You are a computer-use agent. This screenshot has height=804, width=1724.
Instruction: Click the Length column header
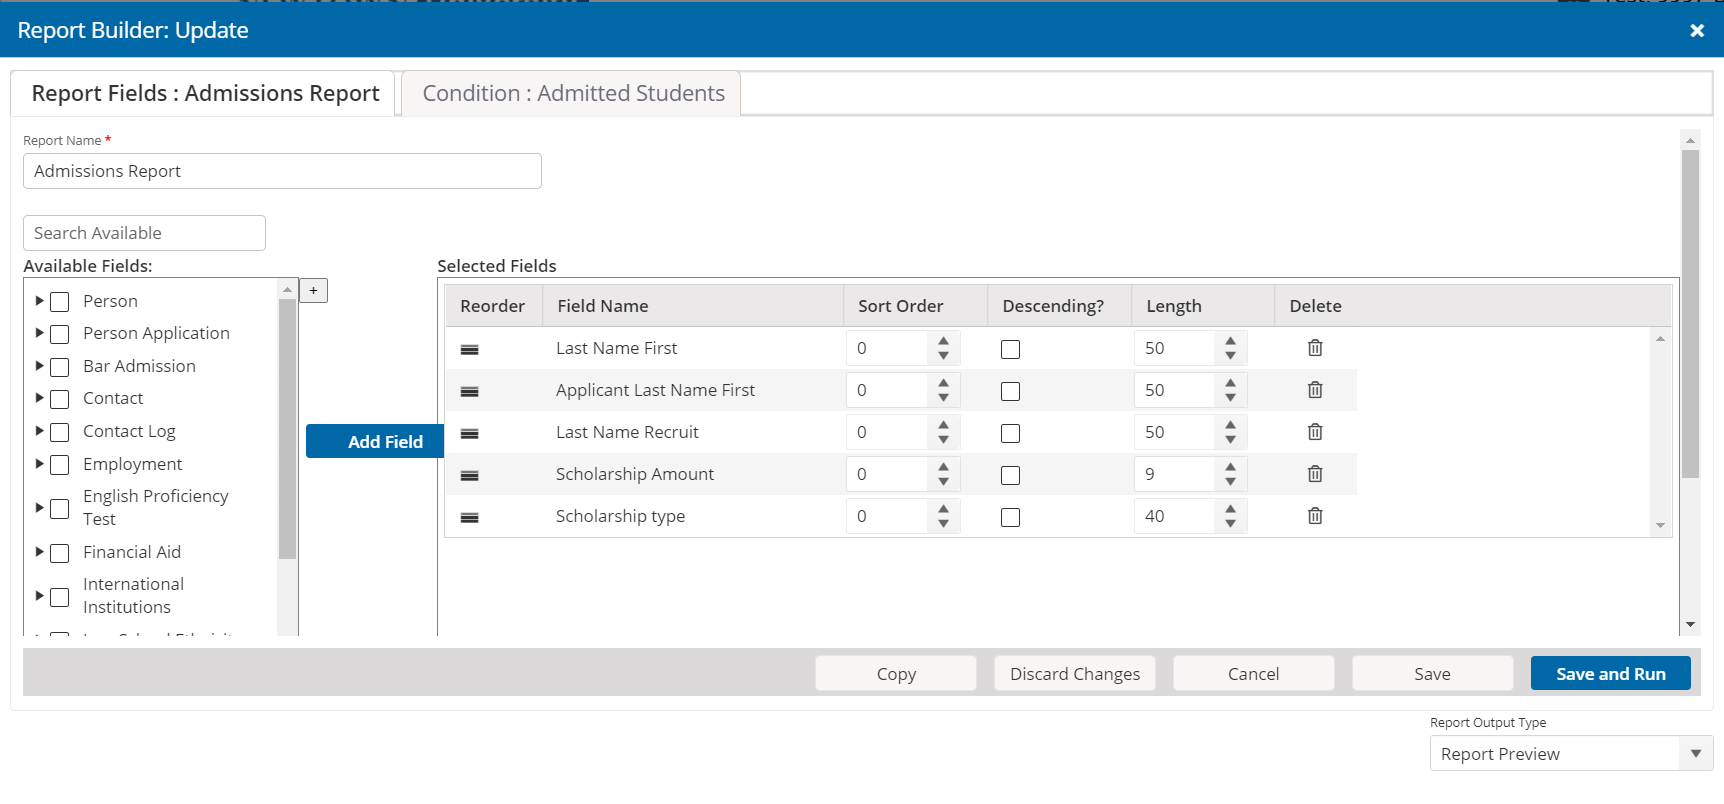pyautogui.click(x=1203, y=306)
